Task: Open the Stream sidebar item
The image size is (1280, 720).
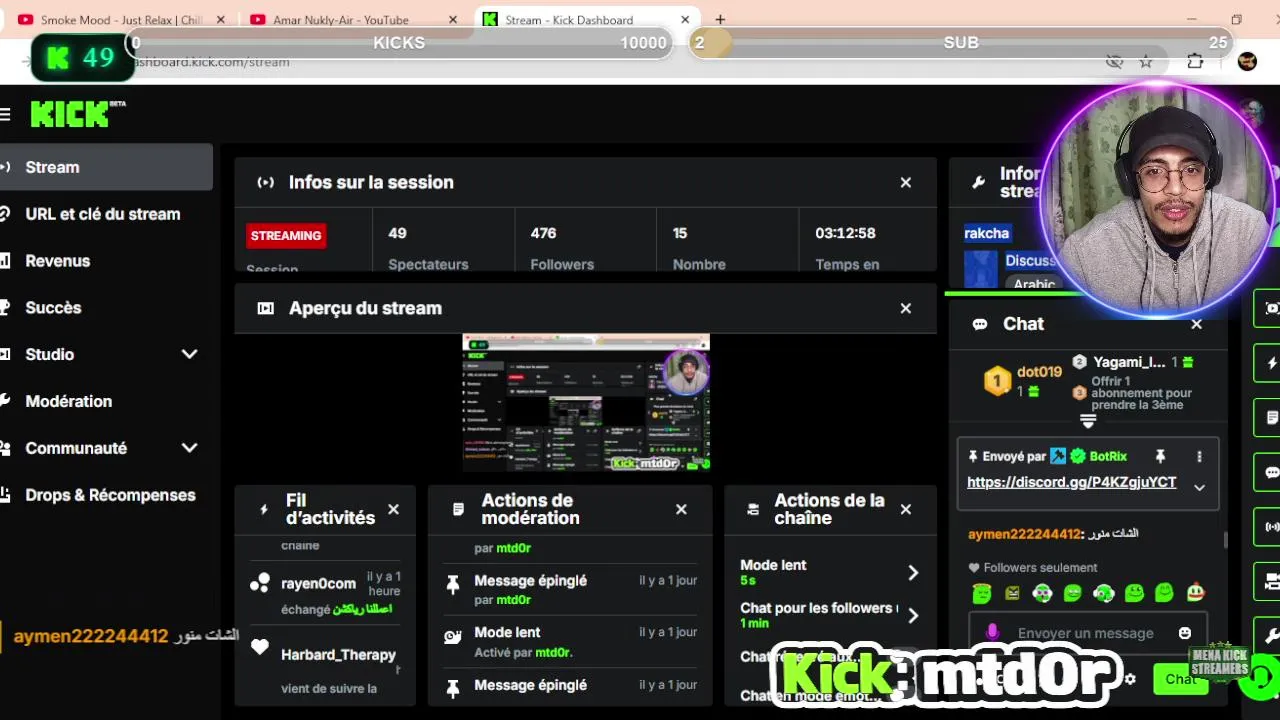Action: 106,167
